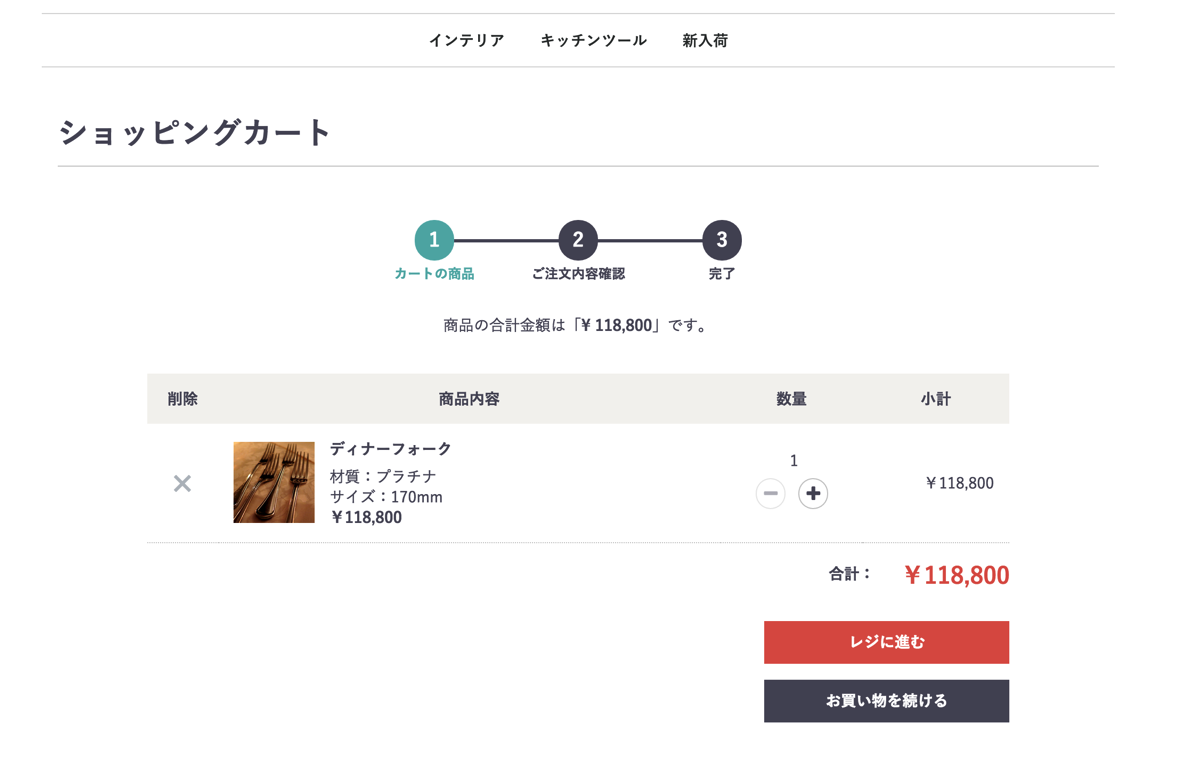This screenshot has width=1196, height=760.
Task: Click the minus icon to decrease quantity
Action: (x=770, y=493)
